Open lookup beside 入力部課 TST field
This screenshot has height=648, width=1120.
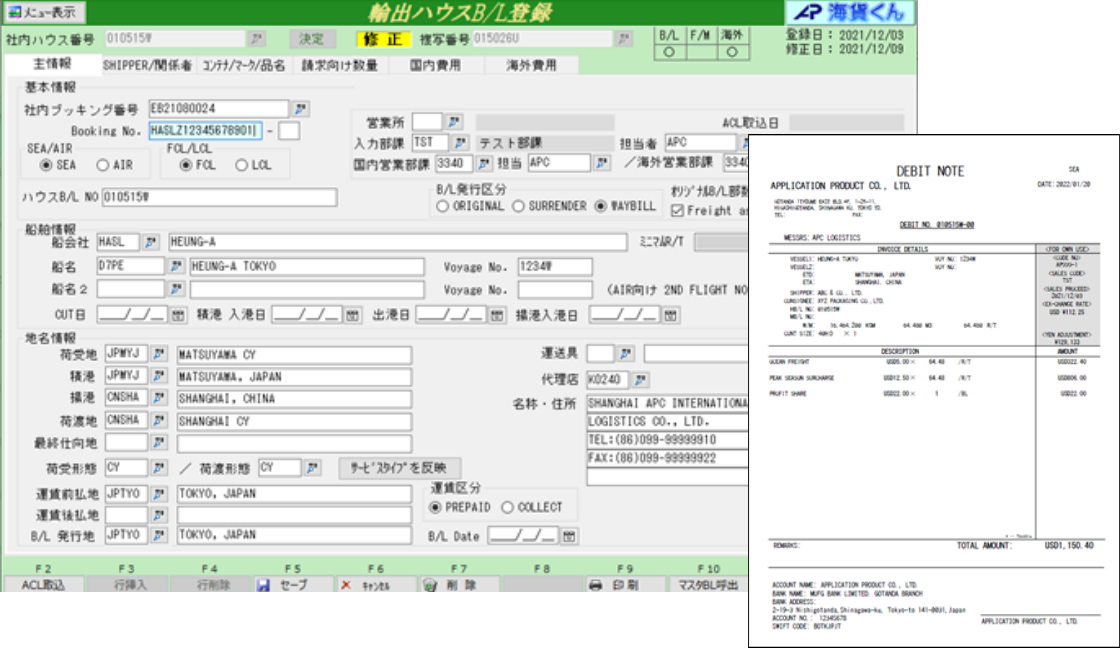coord(461,143)
